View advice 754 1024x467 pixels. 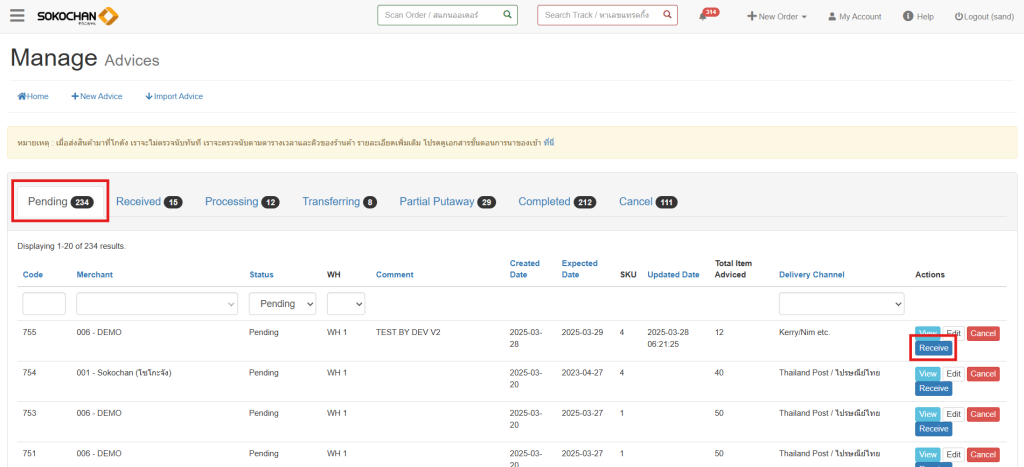tap(927, 374)
